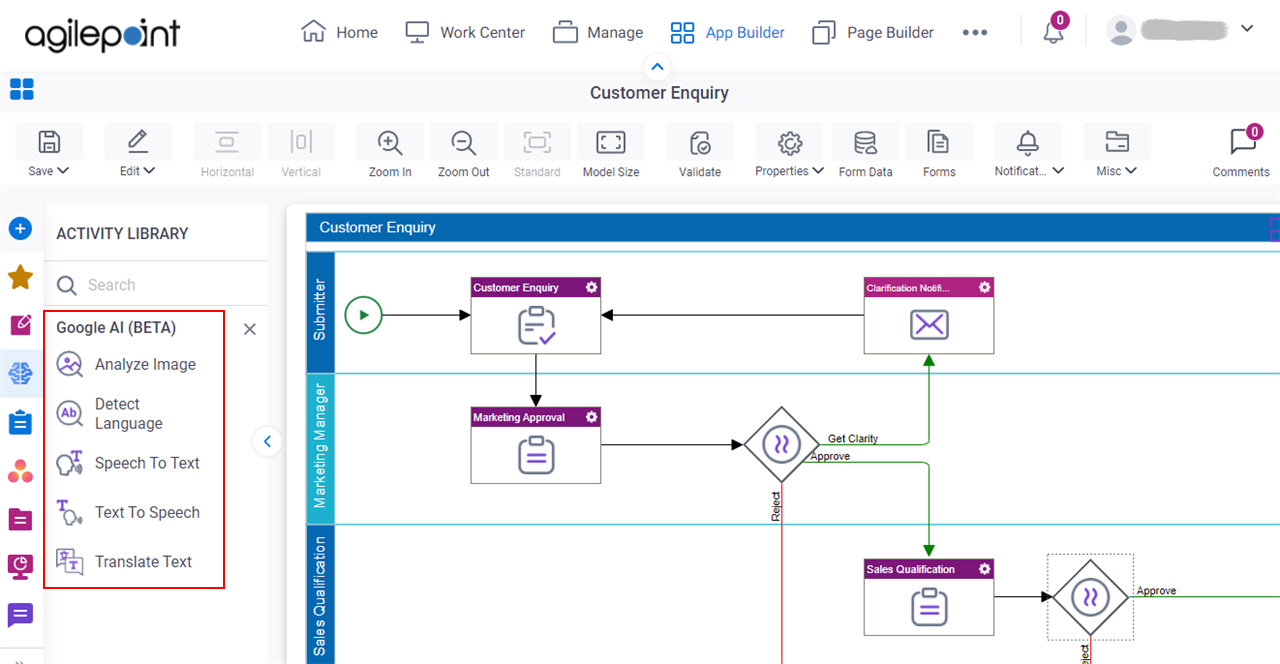Open the Comments speech bubble

(x=1242, y=141)
